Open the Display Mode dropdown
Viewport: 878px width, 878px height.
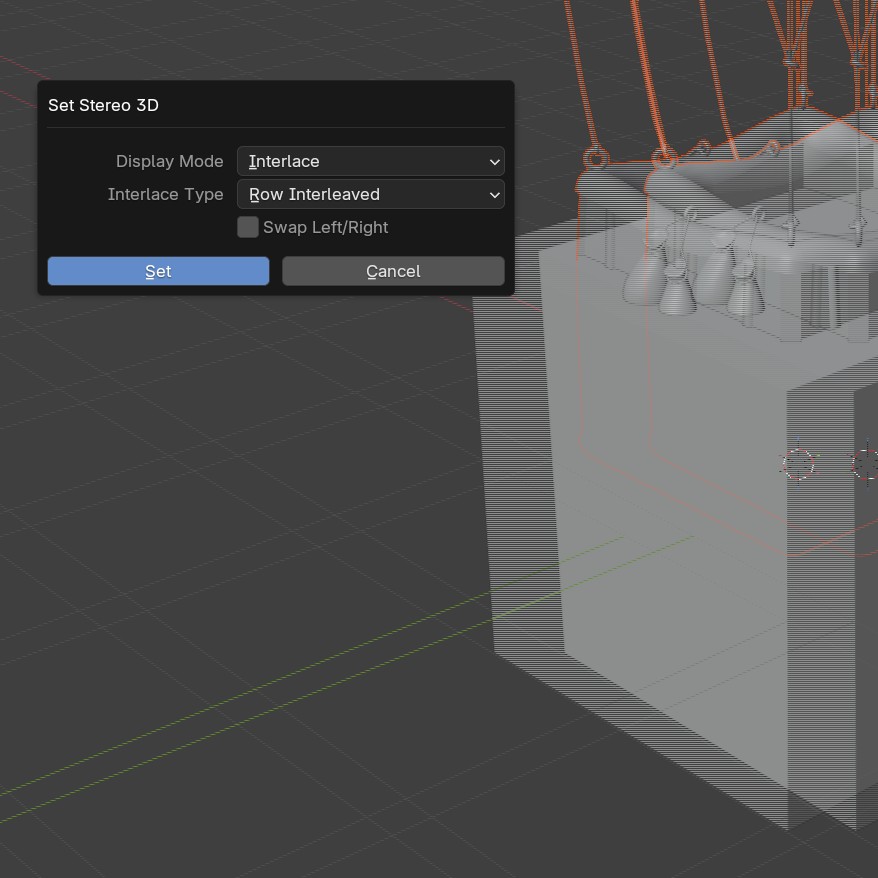[x=371, y=161]
